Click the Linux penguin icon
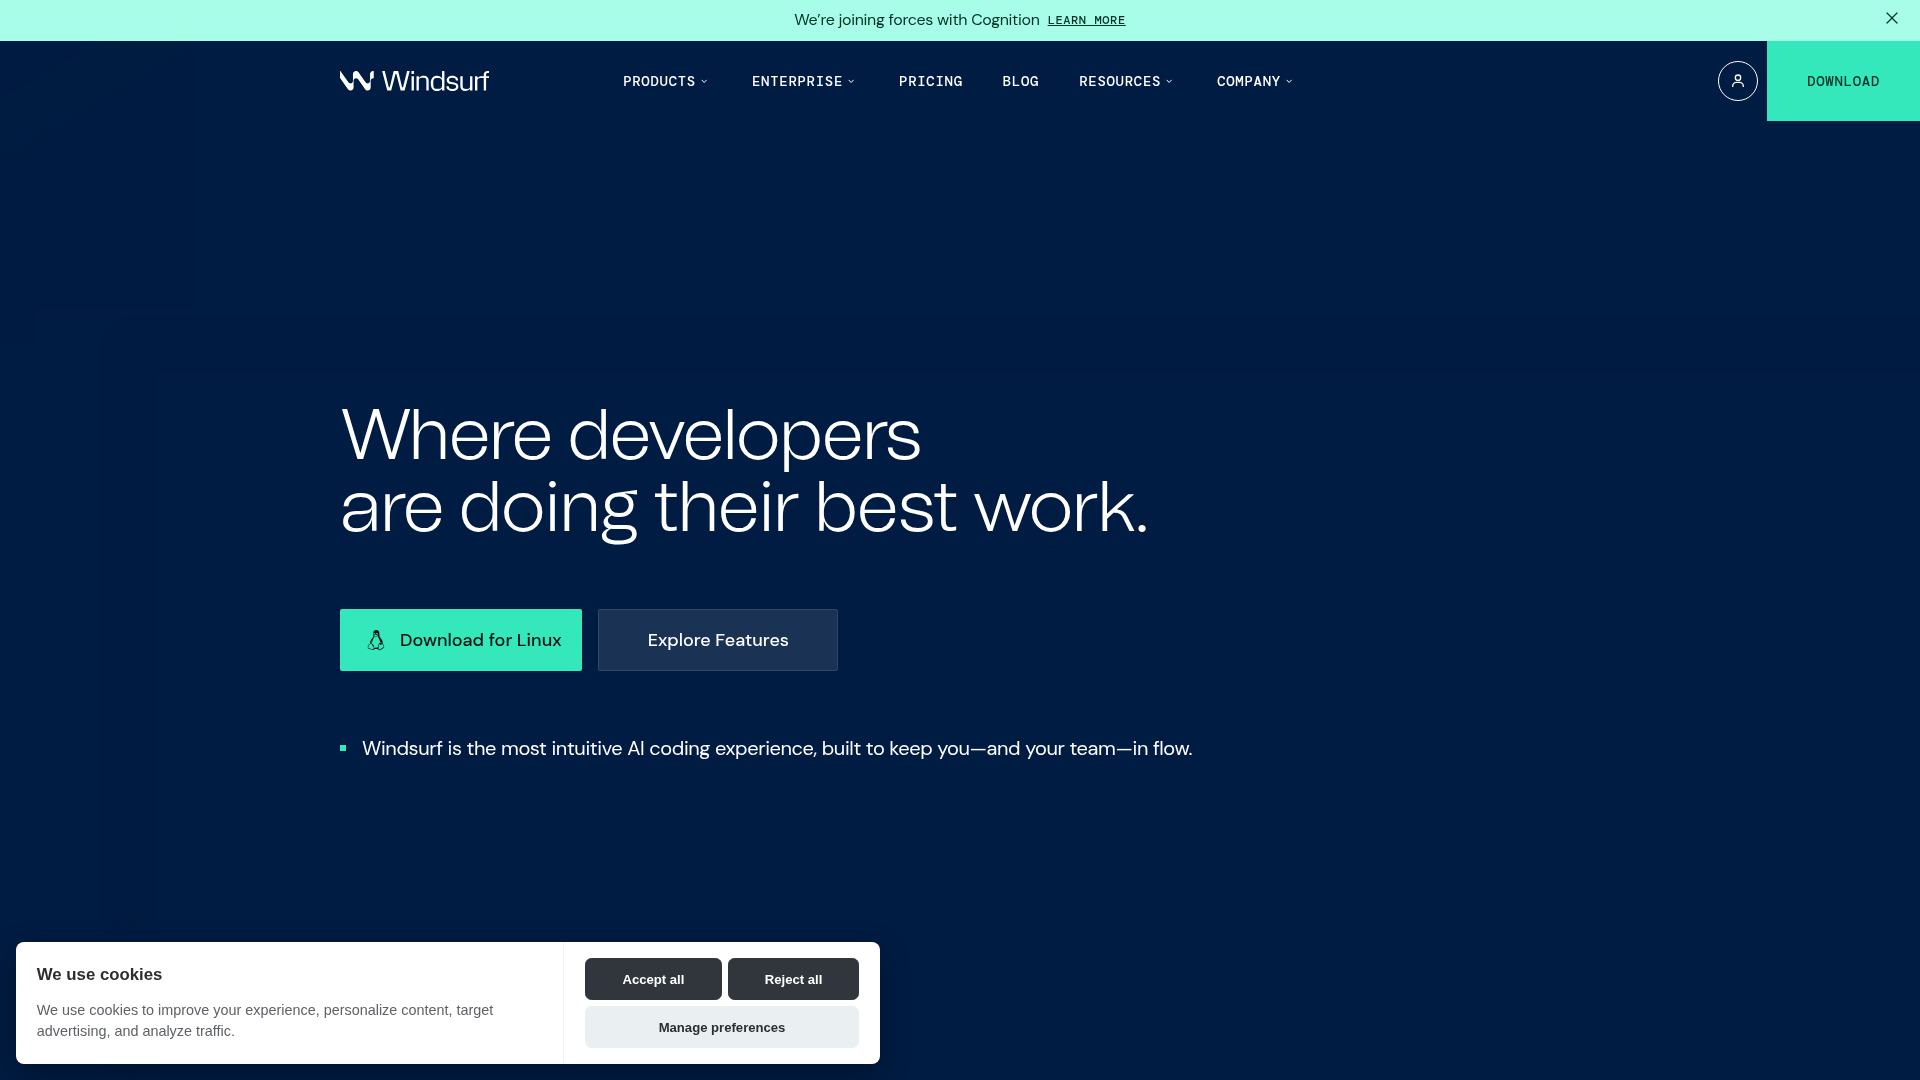 (376, 640)
